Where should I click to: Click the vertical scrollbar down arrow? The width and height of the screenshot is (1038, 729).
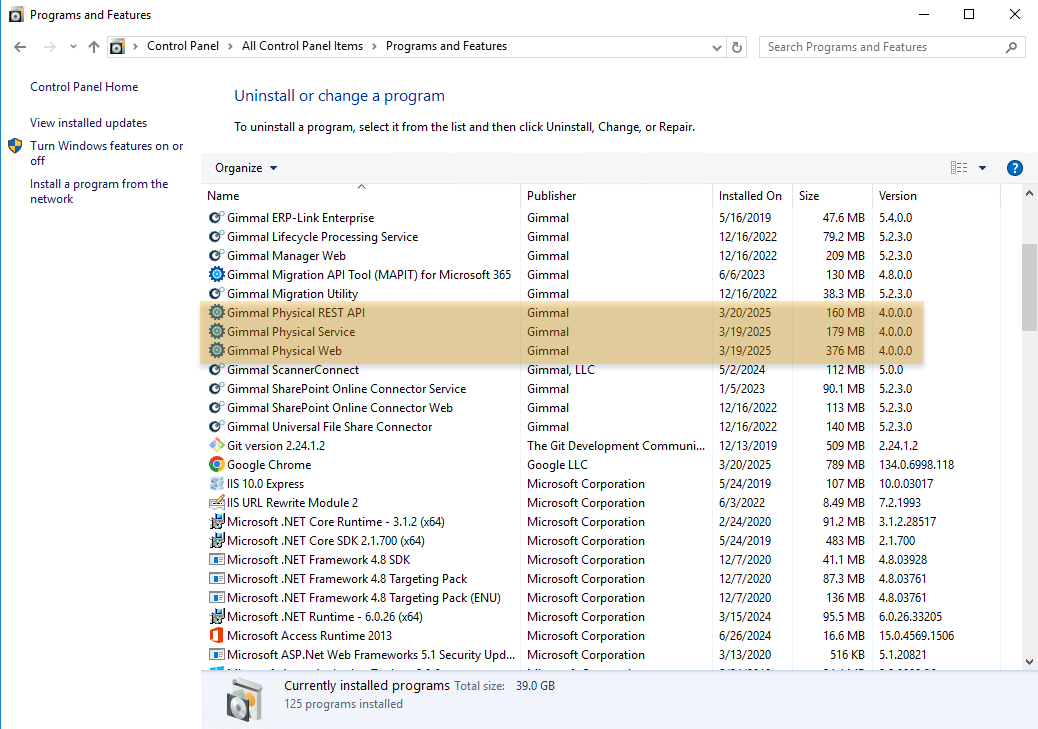[x=1029, y=661]
